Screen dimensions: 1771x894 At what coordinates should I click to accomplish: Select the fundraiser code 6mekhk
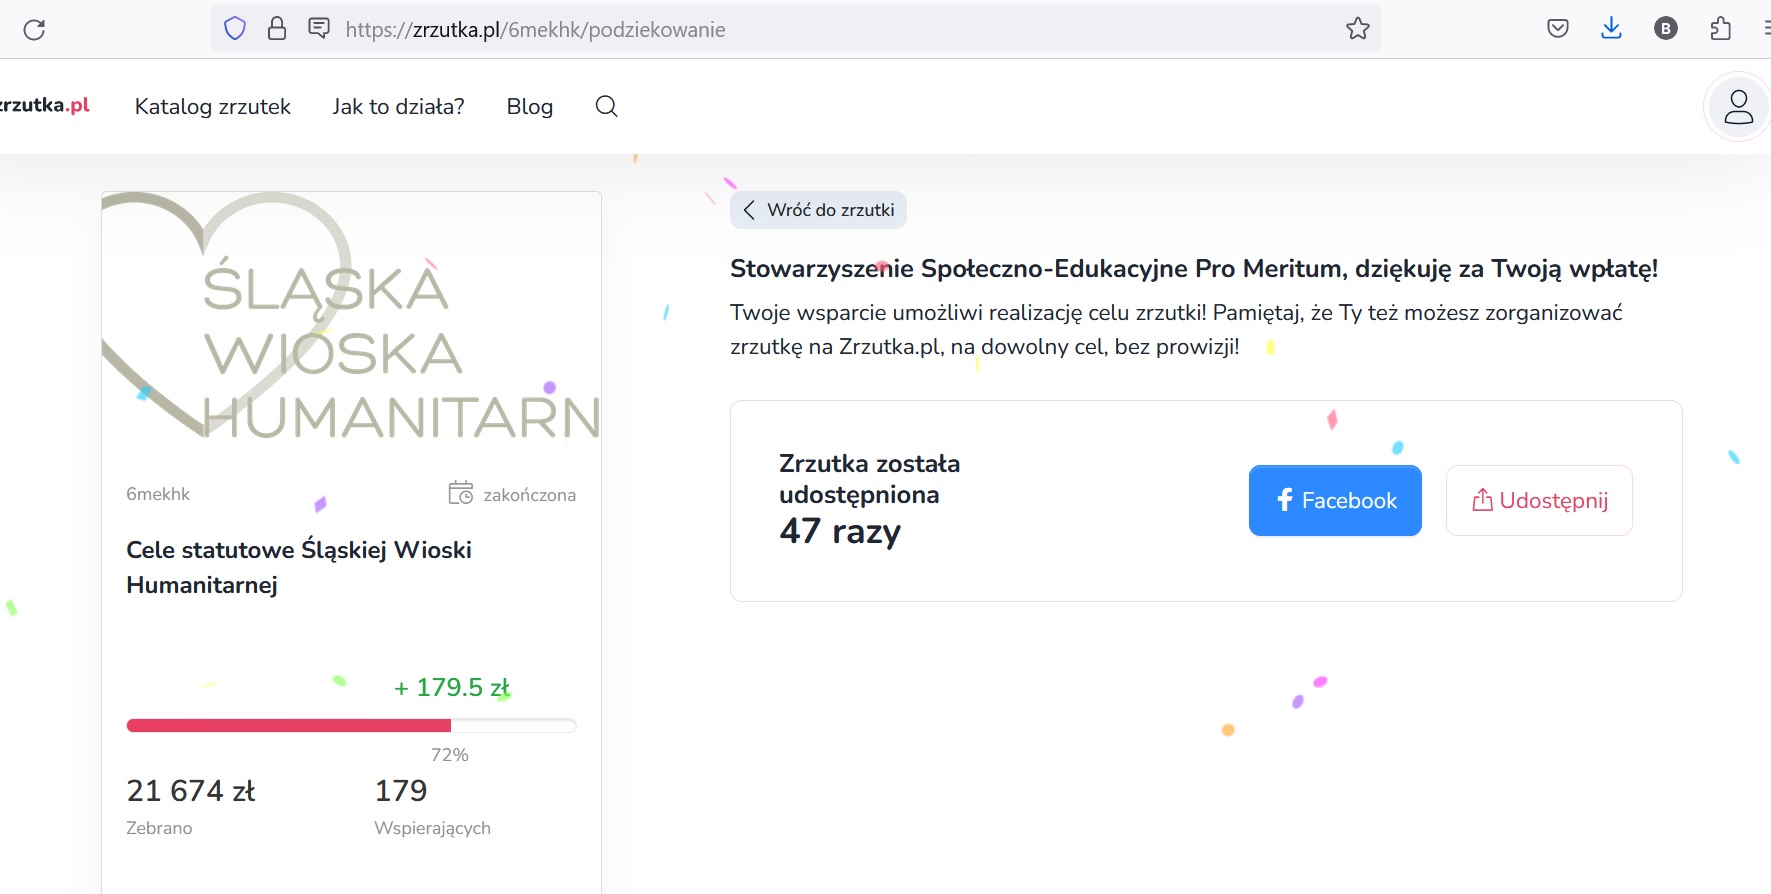point(158,494)
